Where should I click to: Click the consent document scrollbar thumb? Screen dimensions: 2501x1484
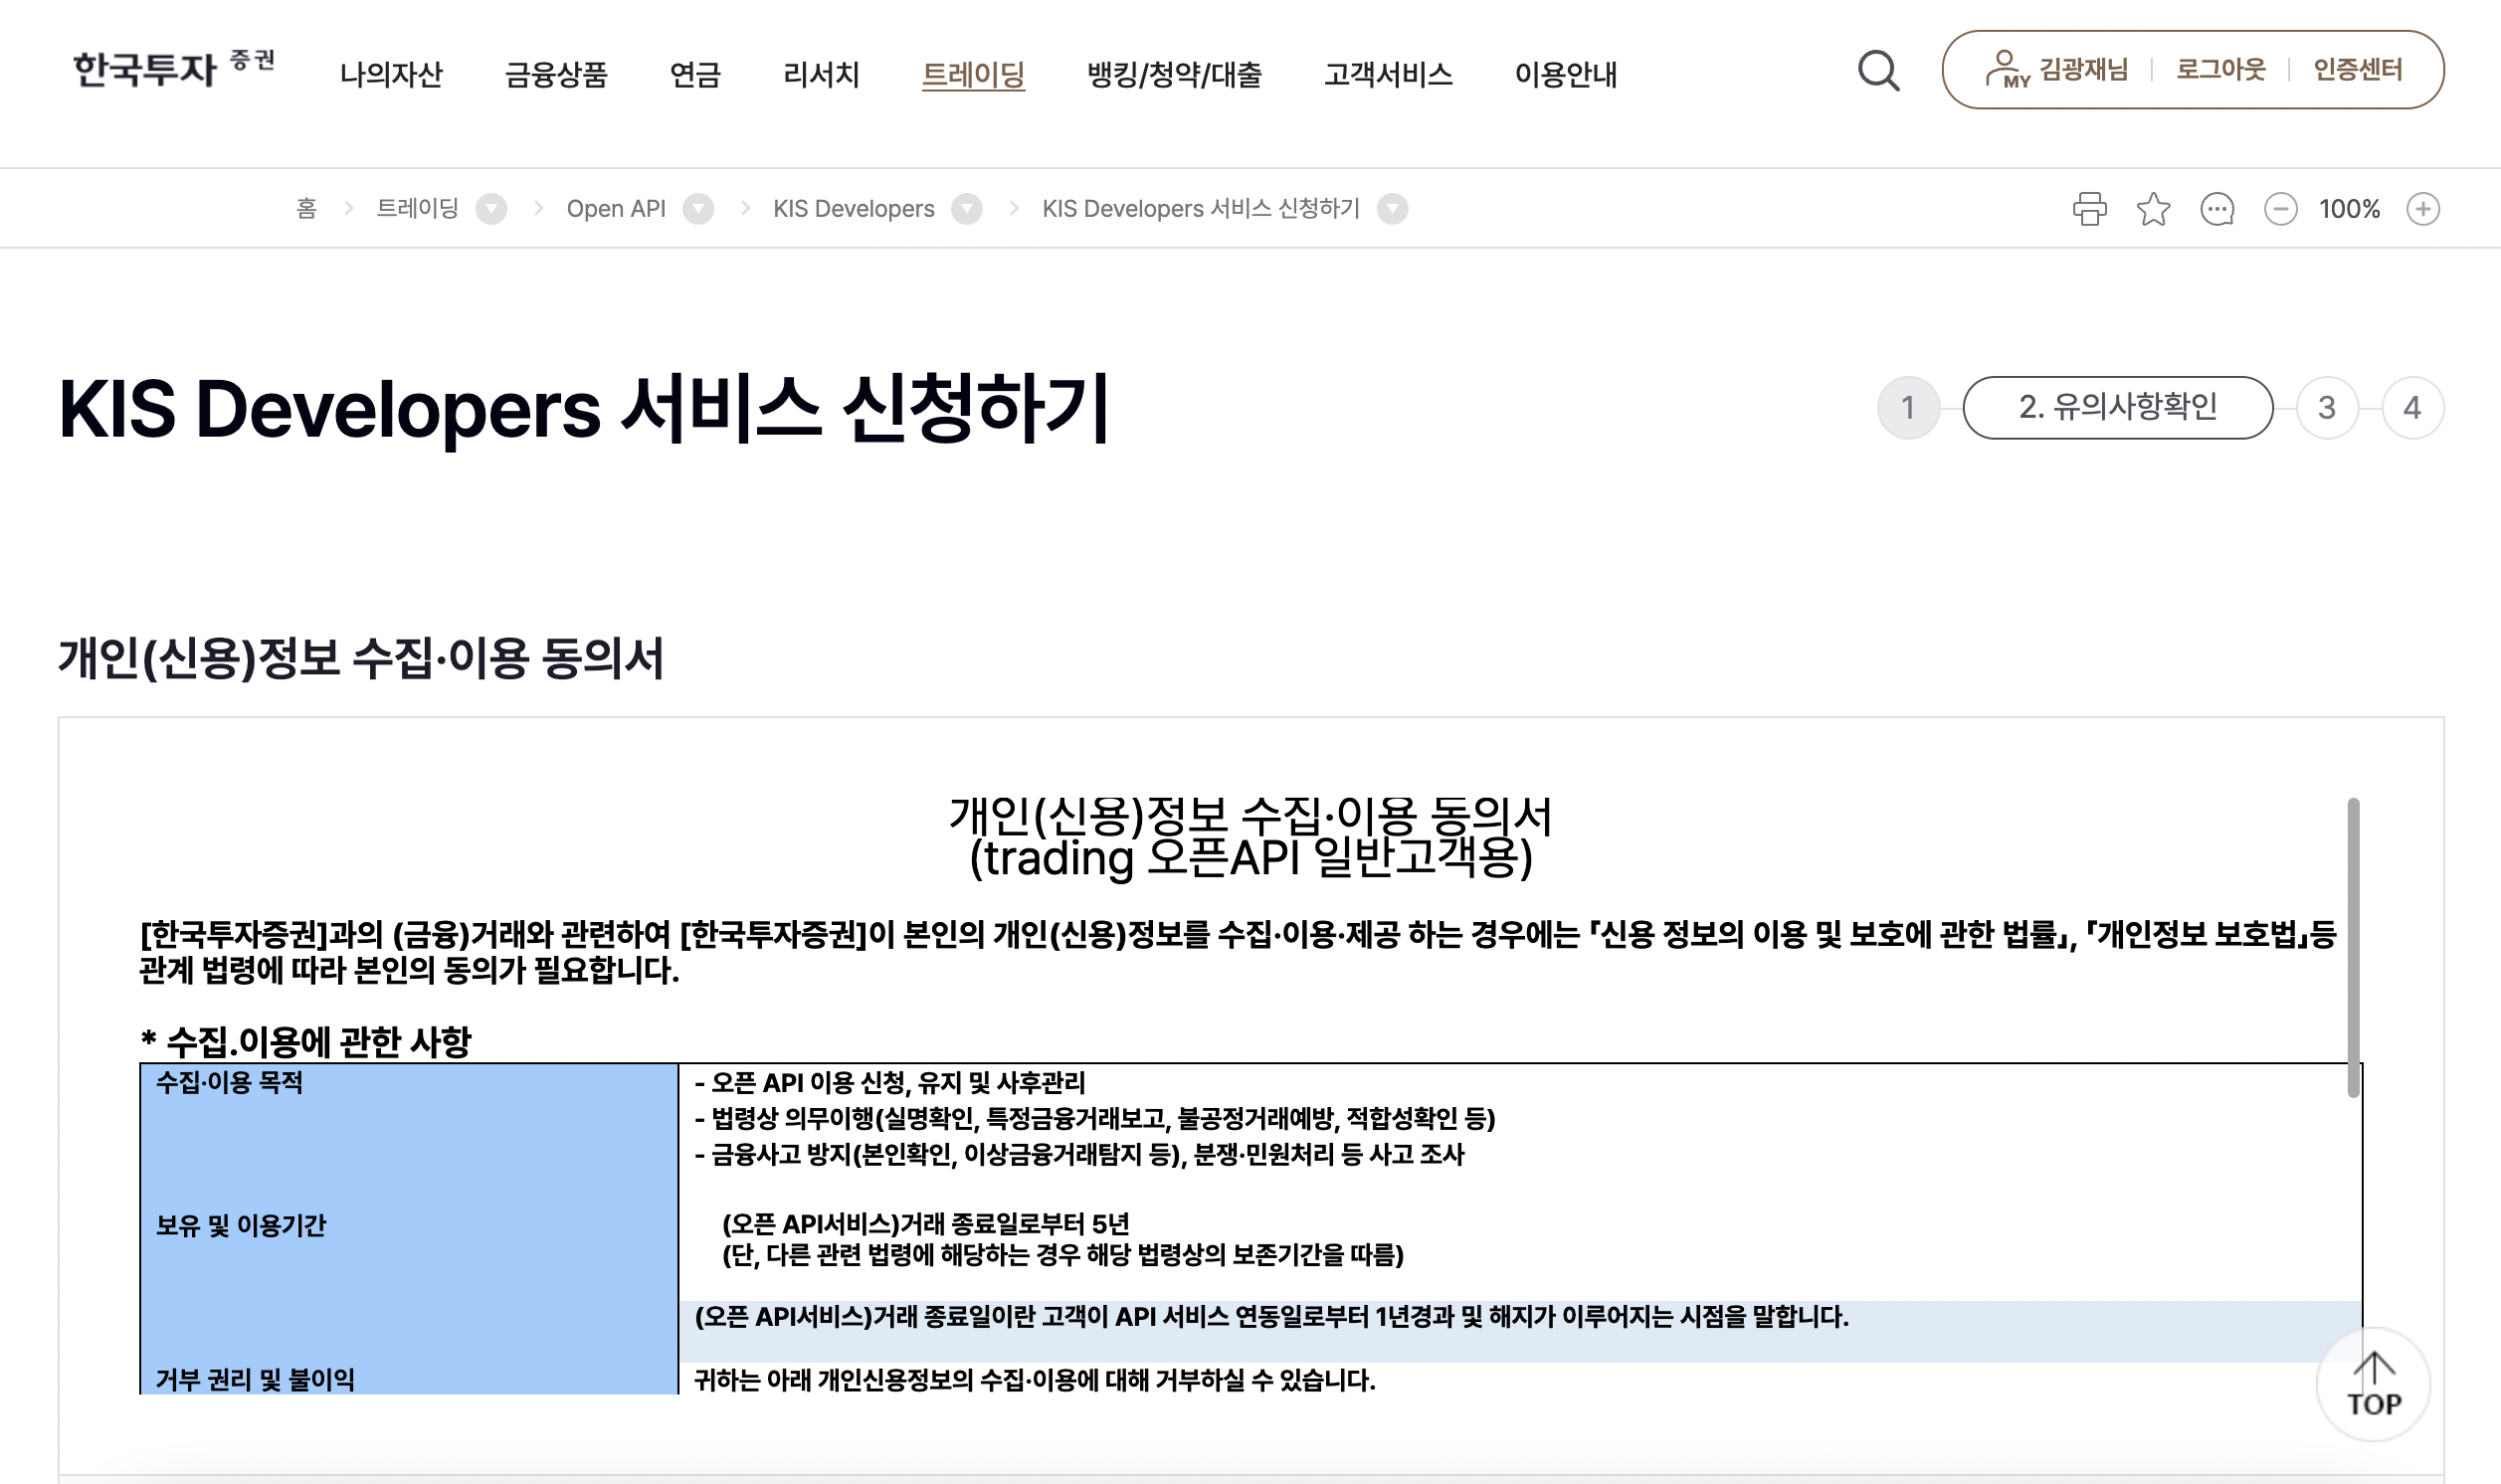pos(2353,947)
